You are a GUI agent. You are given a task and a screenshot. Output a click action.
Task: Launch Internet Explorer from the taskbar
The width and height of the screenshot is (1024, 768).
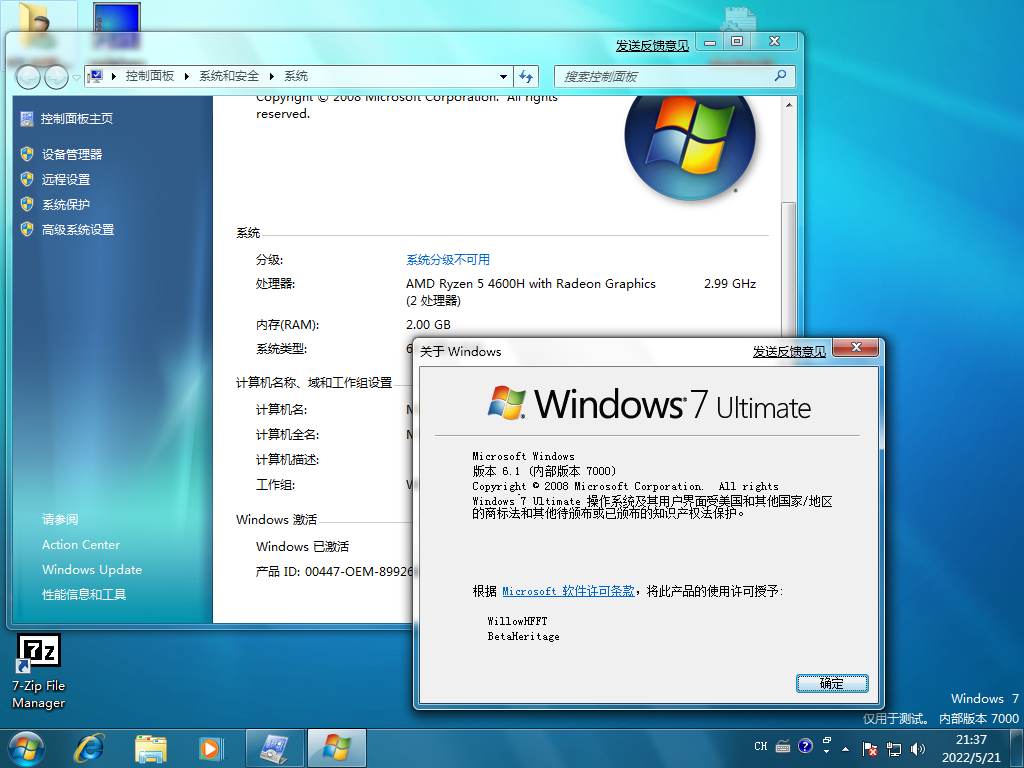pyautogui.click(x=88, y=748)
